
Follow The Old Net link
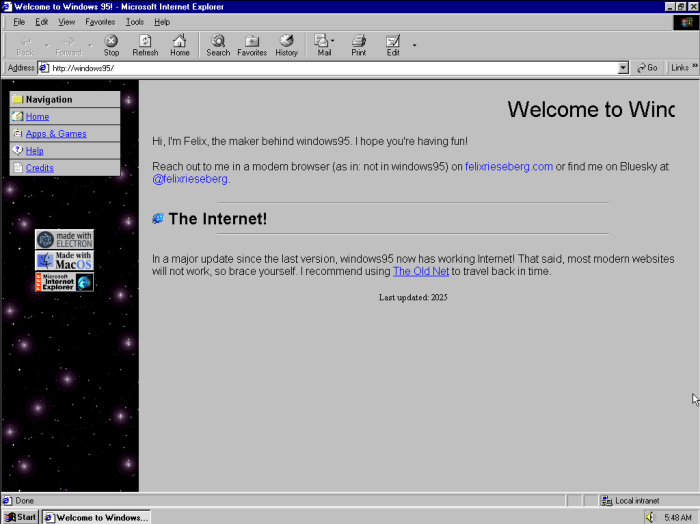coord(421,271)
